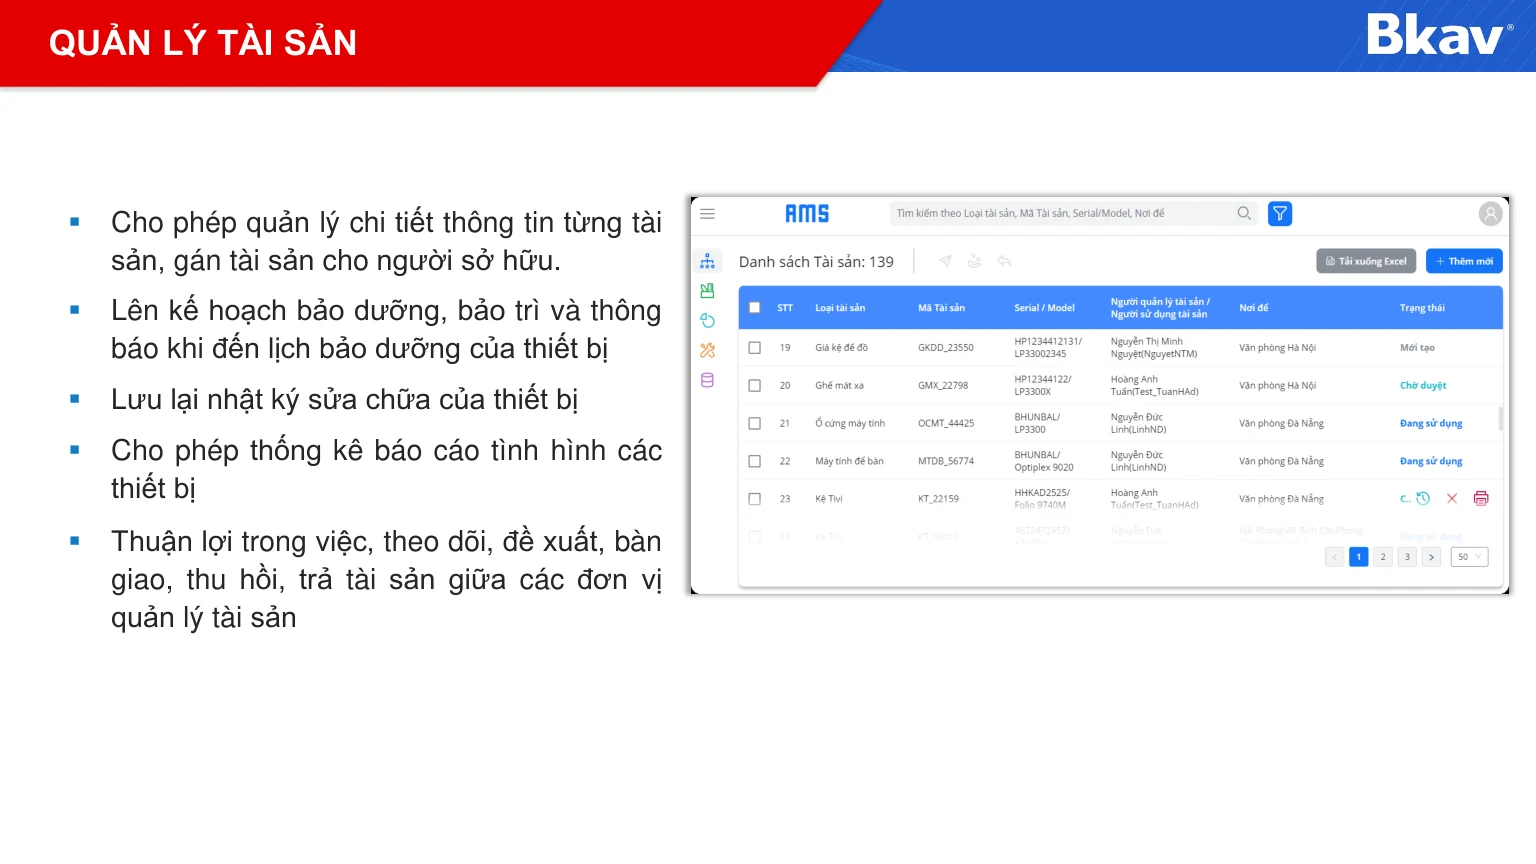Click the Trạng thái column header
Image resolution: width=1536 pixels, height=864 pixels.
[x=1422, y=308]
